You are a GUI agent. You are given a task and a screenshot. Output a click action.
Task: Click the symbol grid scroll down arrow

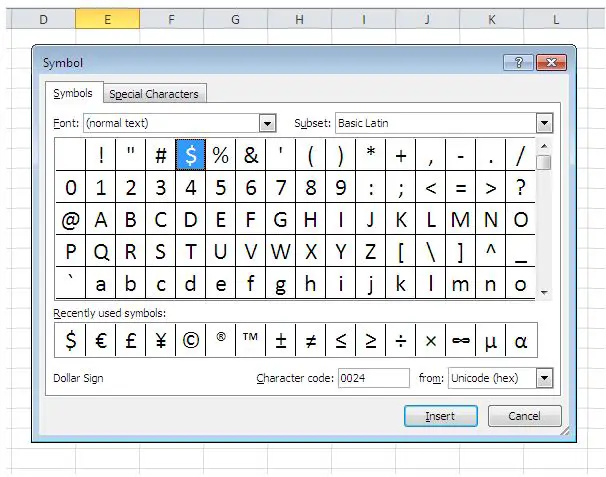pyautogui.click(x=544, y=293)
